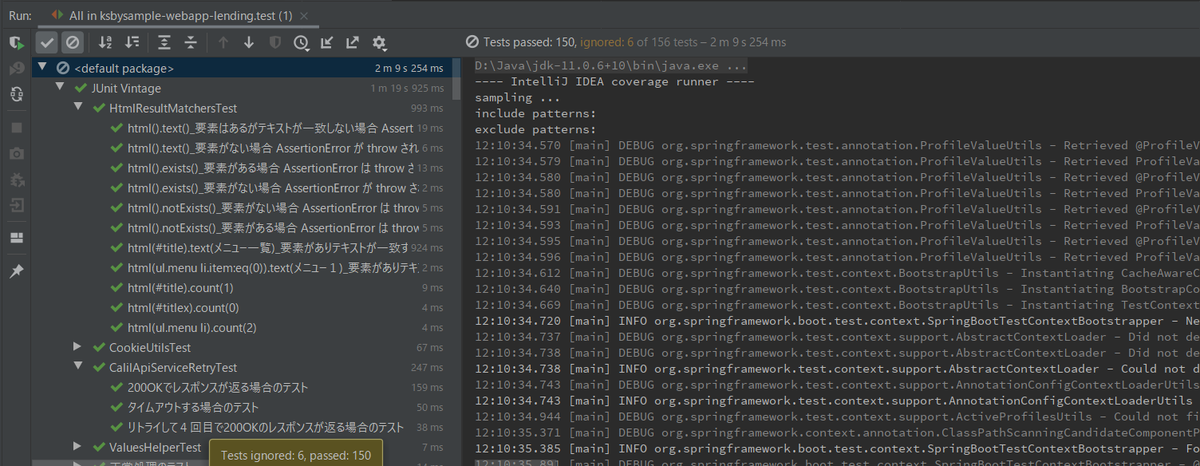Sort tests alphabetically icon
Viewport: 1200px width, 466px height.
click(x=106, y=42)
